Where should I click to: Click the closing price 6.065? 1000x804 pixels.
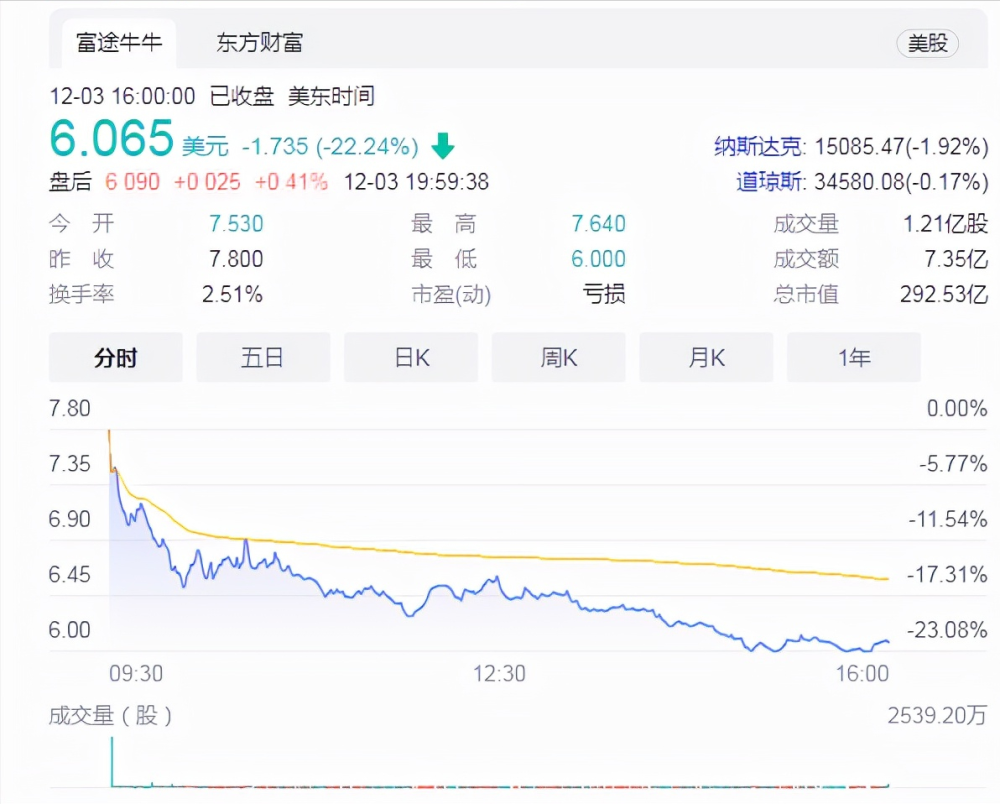coord(112,138)
